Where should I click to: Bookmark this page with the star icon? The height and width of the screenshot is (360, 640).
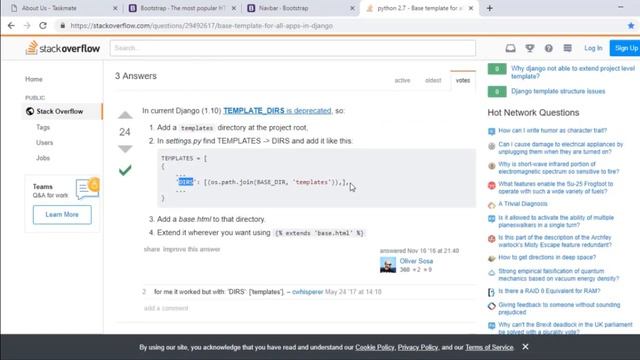631,26
